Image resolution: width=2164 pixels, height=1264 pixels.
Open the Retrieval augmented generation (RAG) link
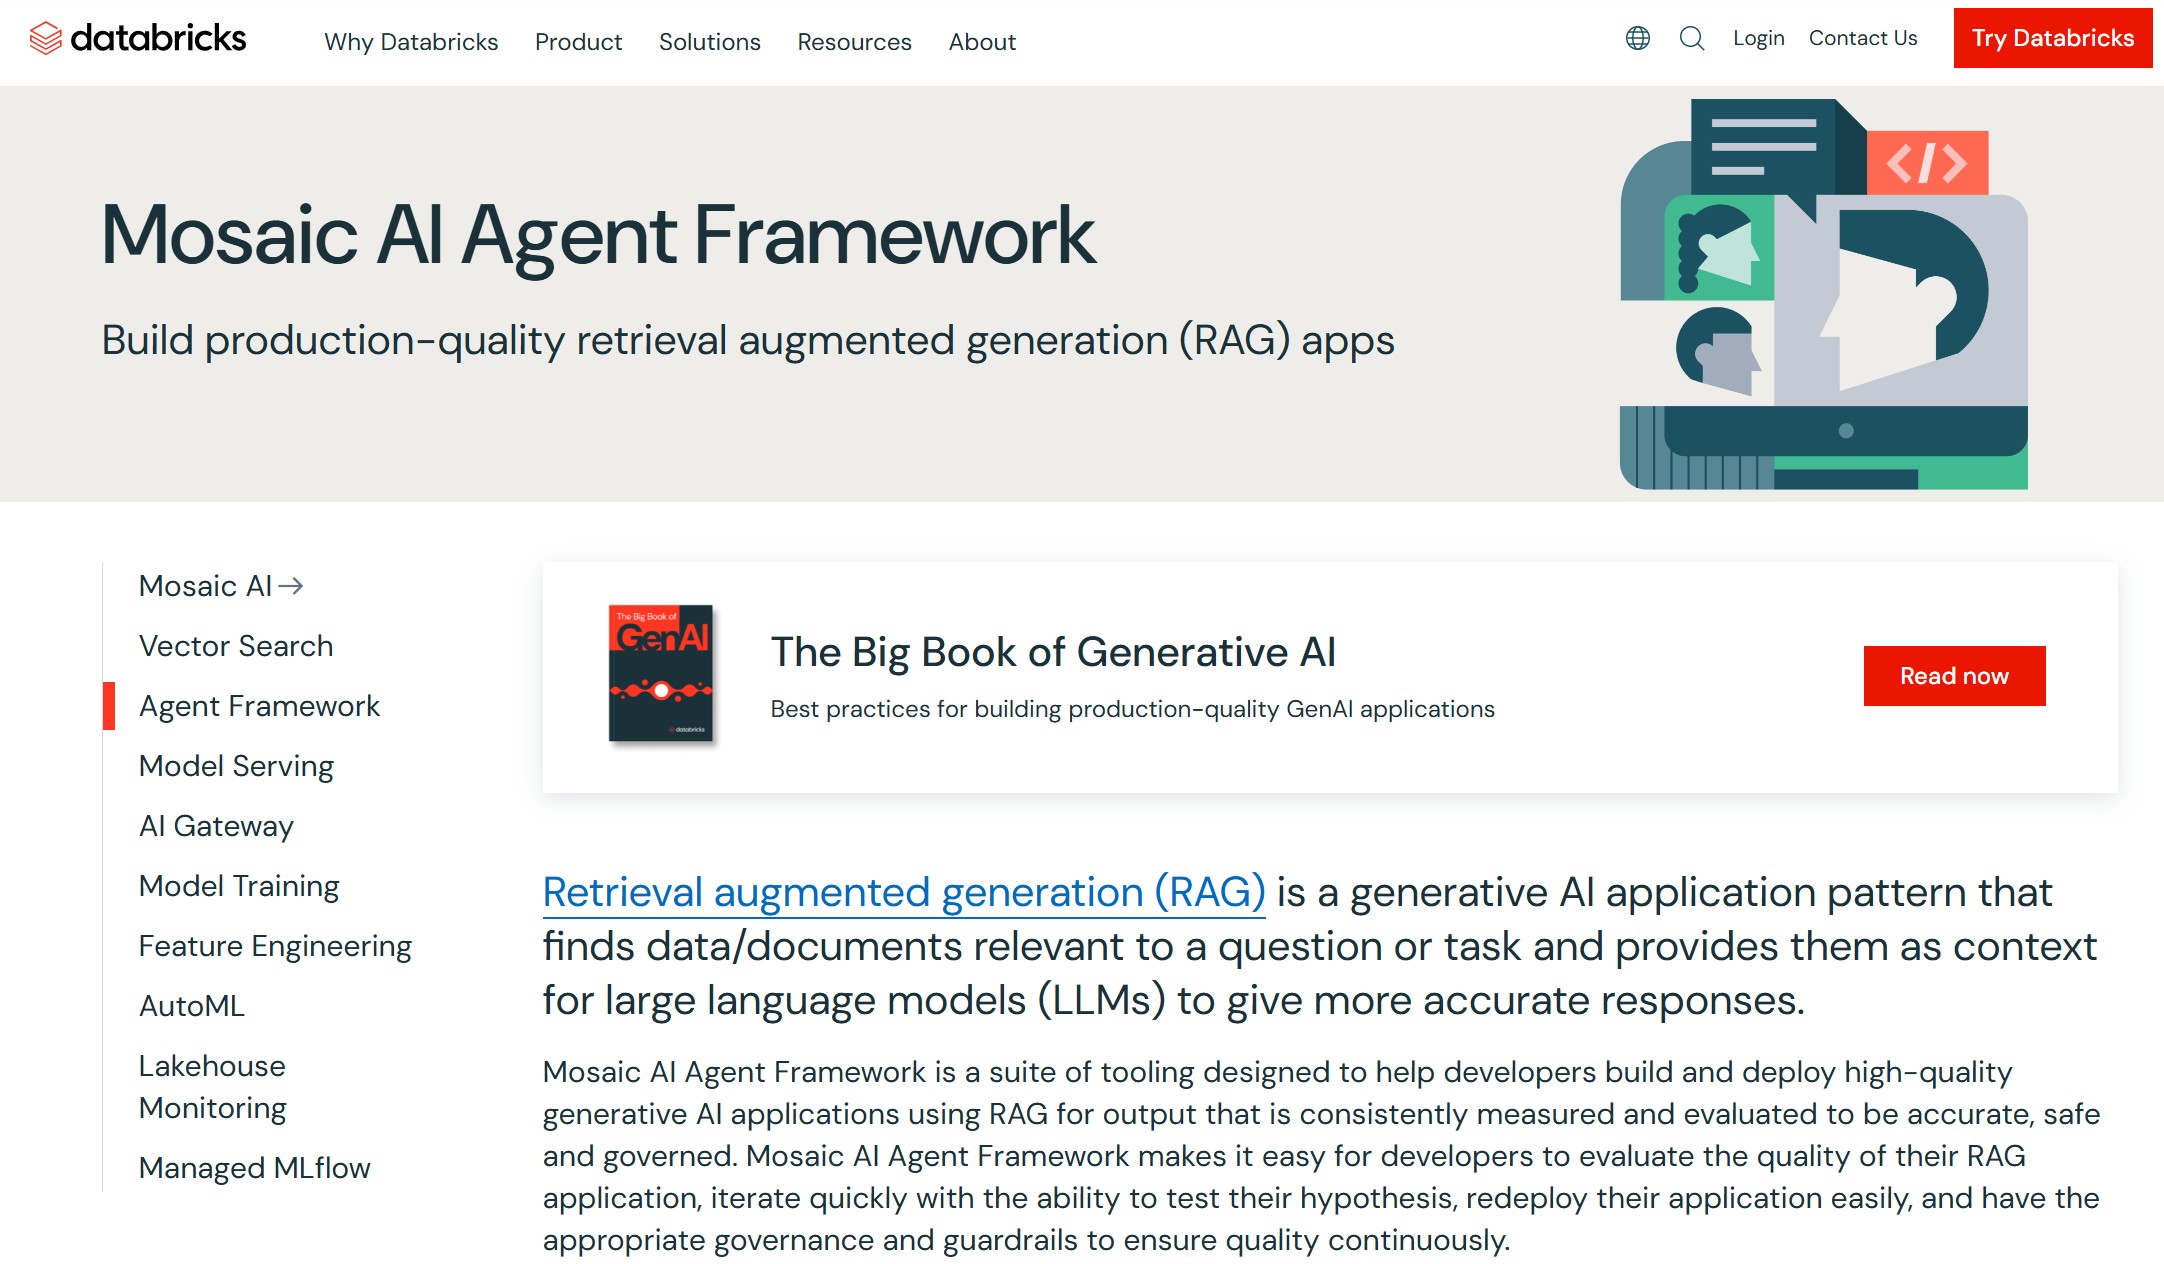(904, 892)
